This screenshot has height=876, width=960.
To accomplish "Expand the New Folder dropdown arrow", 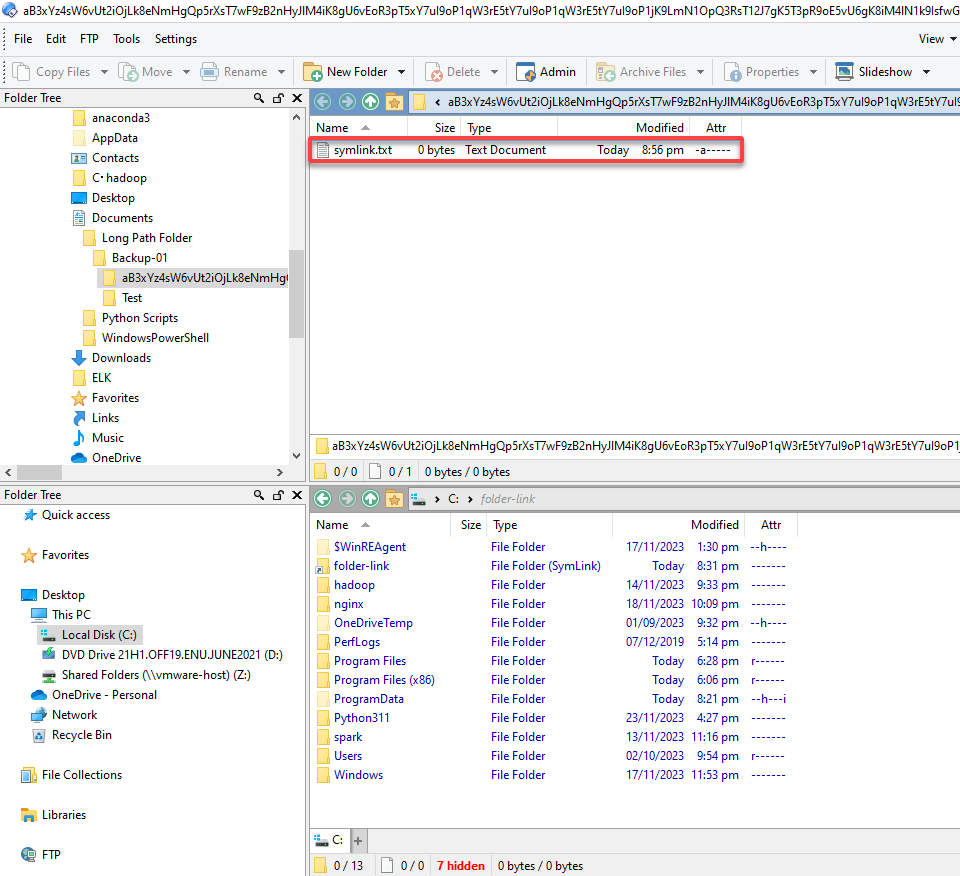I will click(402, 72).
